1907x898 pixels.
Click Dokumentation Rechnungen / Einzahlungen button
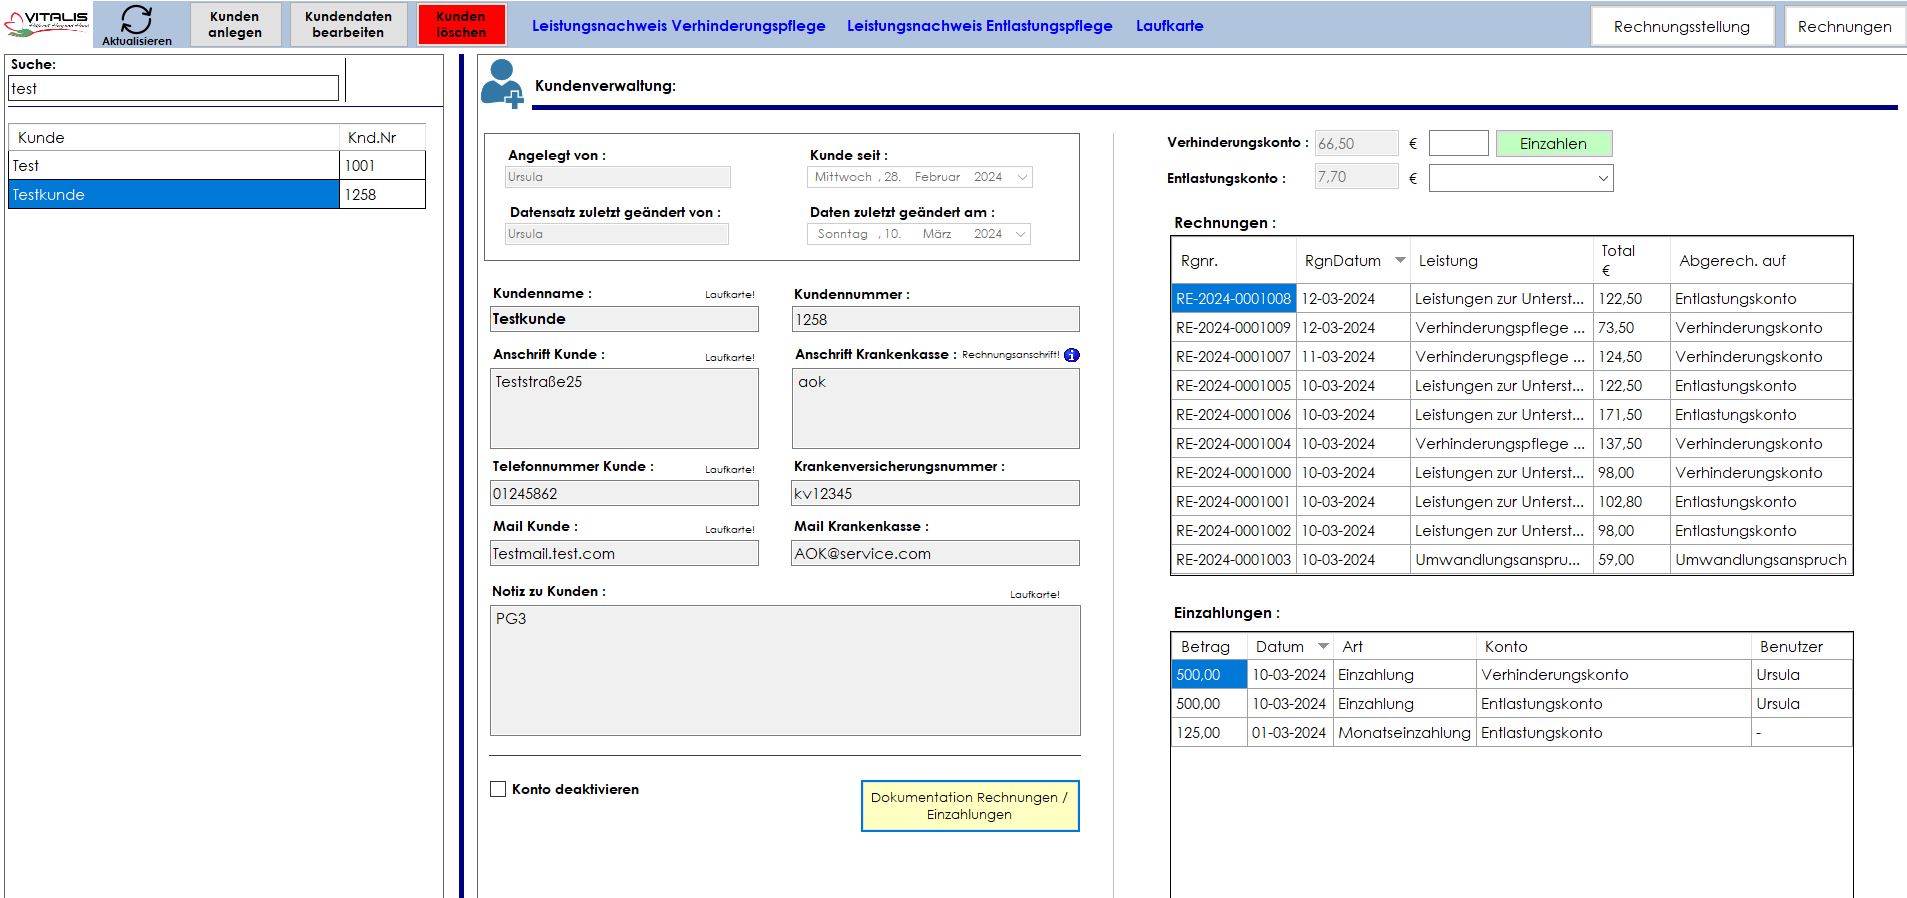[x=969, y=806]
